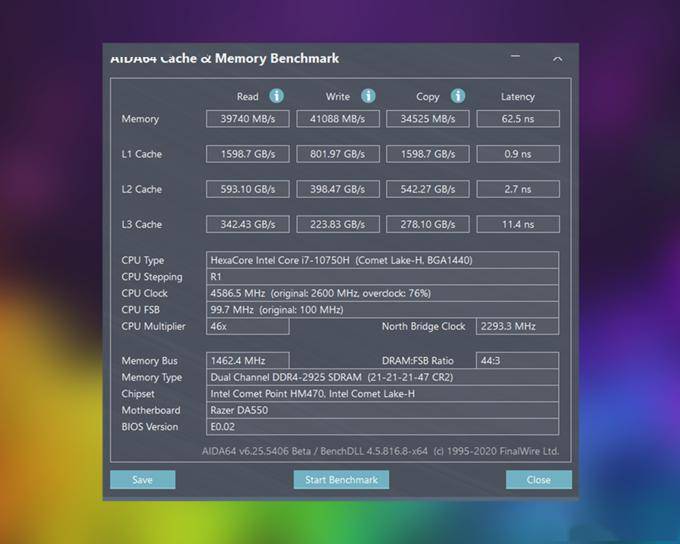This screenshot has height=544, width=680.
Task: Select Memory Latency value 62.5 ns
Action: (518, 119)
